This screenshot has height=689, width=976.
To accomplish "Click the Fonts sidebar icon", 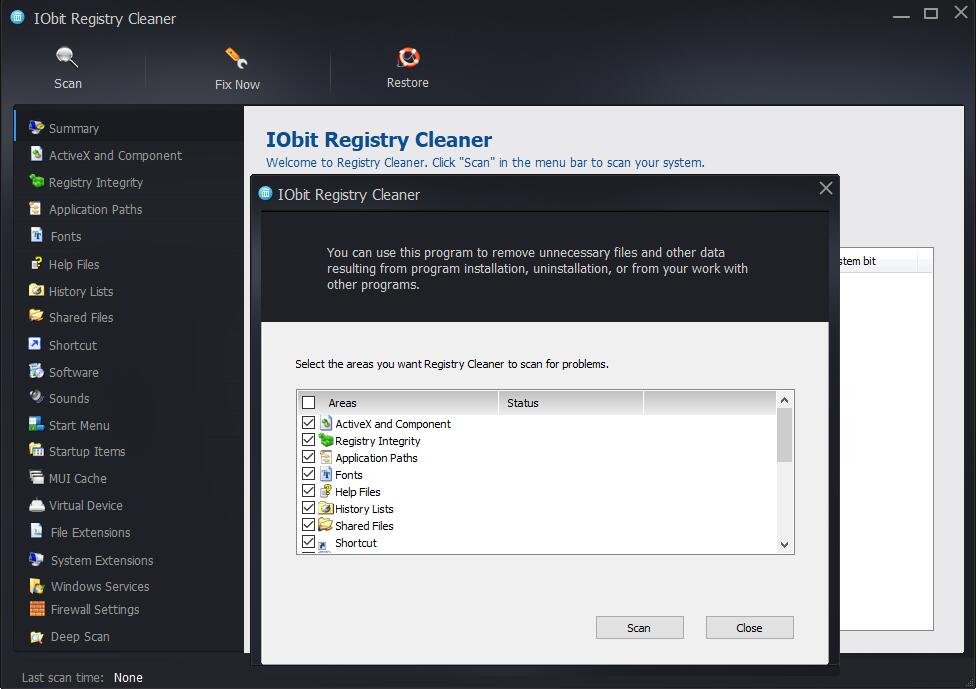I will tap(36, 235).
